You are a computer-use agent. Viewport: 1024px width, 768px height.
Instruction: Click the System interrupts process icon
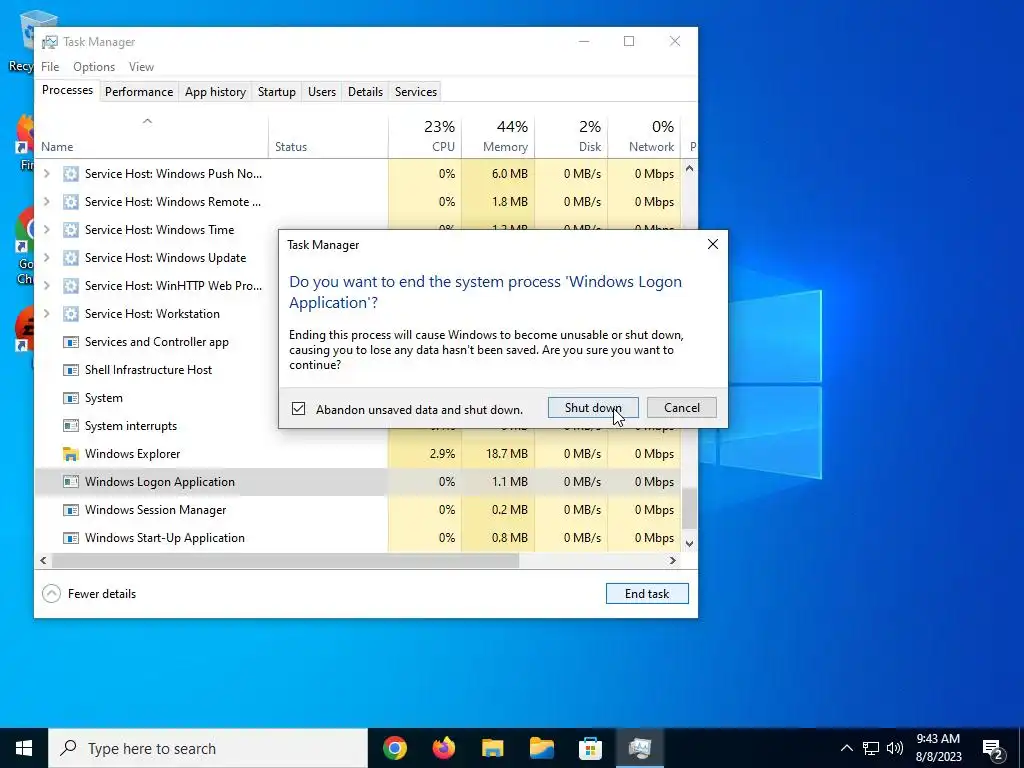[71, 426]
